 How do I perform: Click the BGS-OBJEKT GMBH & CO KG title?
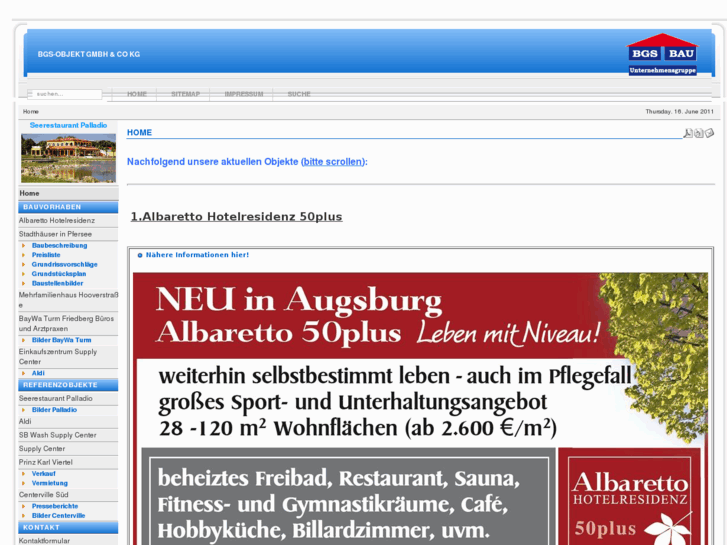click(89, 54)
